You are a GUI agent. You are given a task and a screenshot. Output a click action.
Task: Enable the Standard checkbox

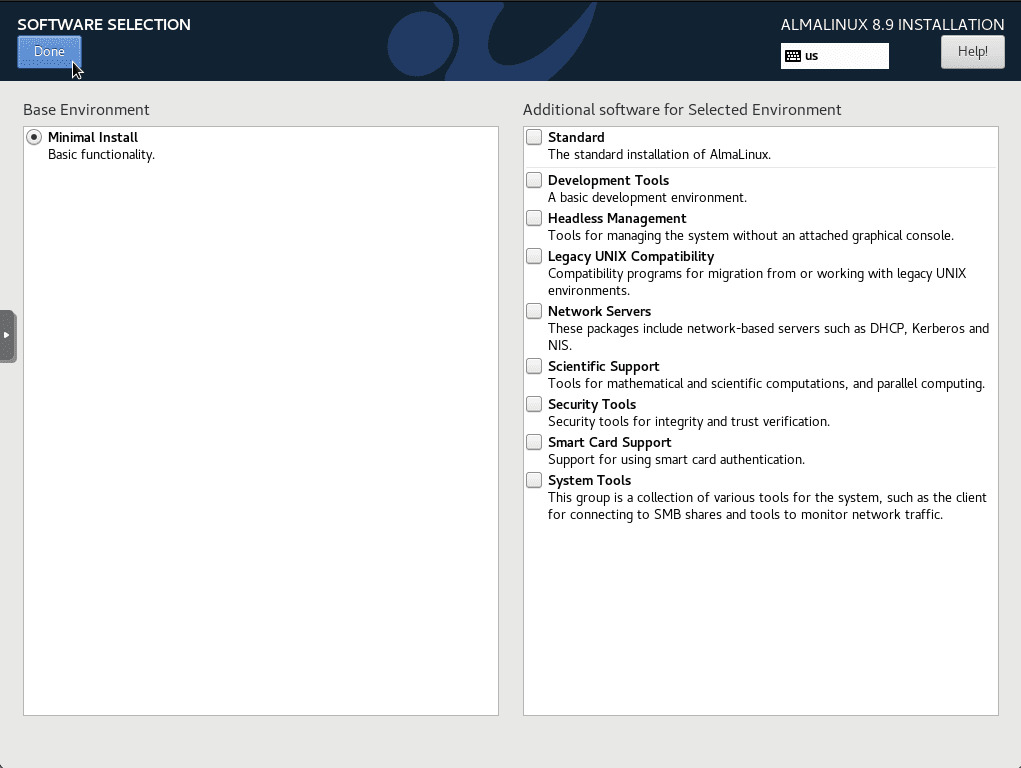pos(535,138)
